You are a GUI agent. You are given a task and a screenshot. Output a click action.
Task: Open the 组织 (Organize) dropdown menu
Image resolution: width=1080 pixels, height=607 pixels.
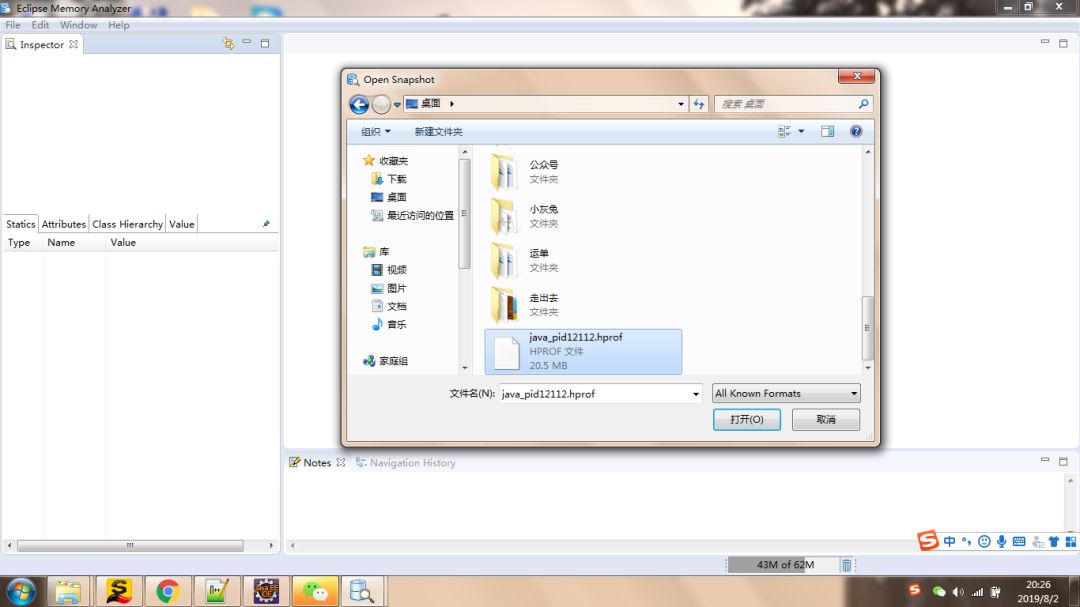pos(376,132)
